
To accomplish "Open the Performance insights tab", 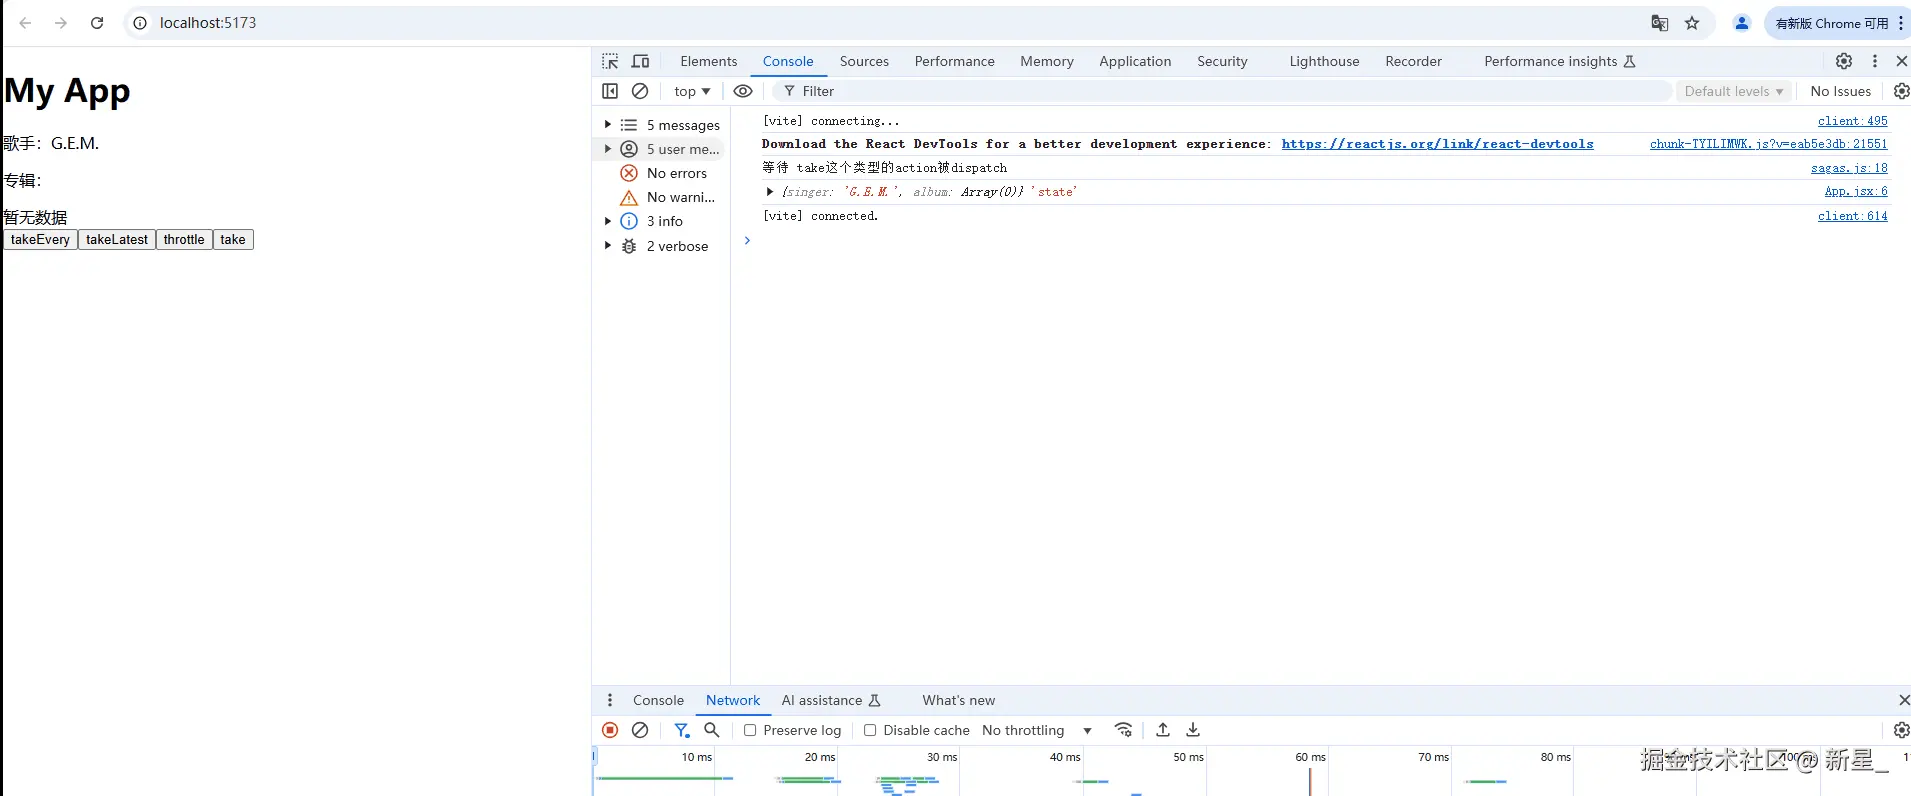I will pos(1559,61).
